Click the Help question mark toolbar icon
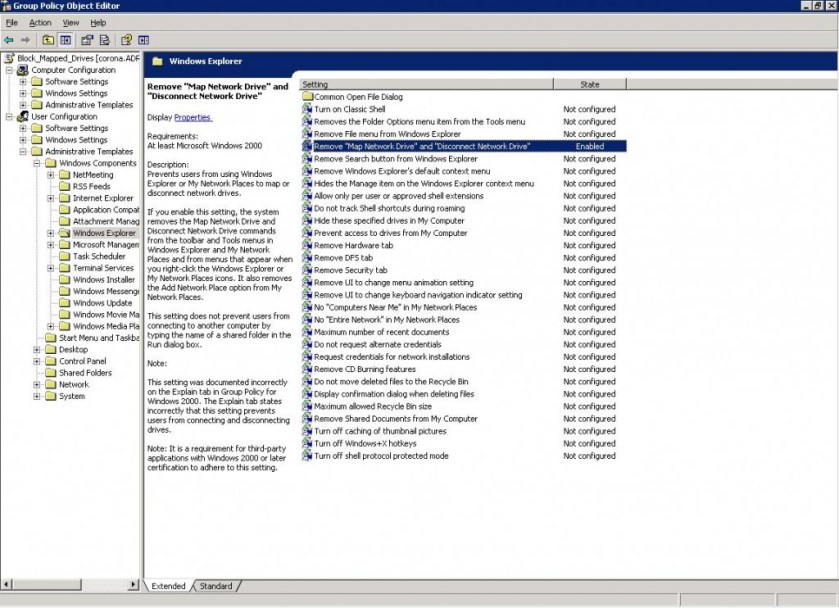Image resolution: width=839 pixels, height=608 pixels. 126,40
